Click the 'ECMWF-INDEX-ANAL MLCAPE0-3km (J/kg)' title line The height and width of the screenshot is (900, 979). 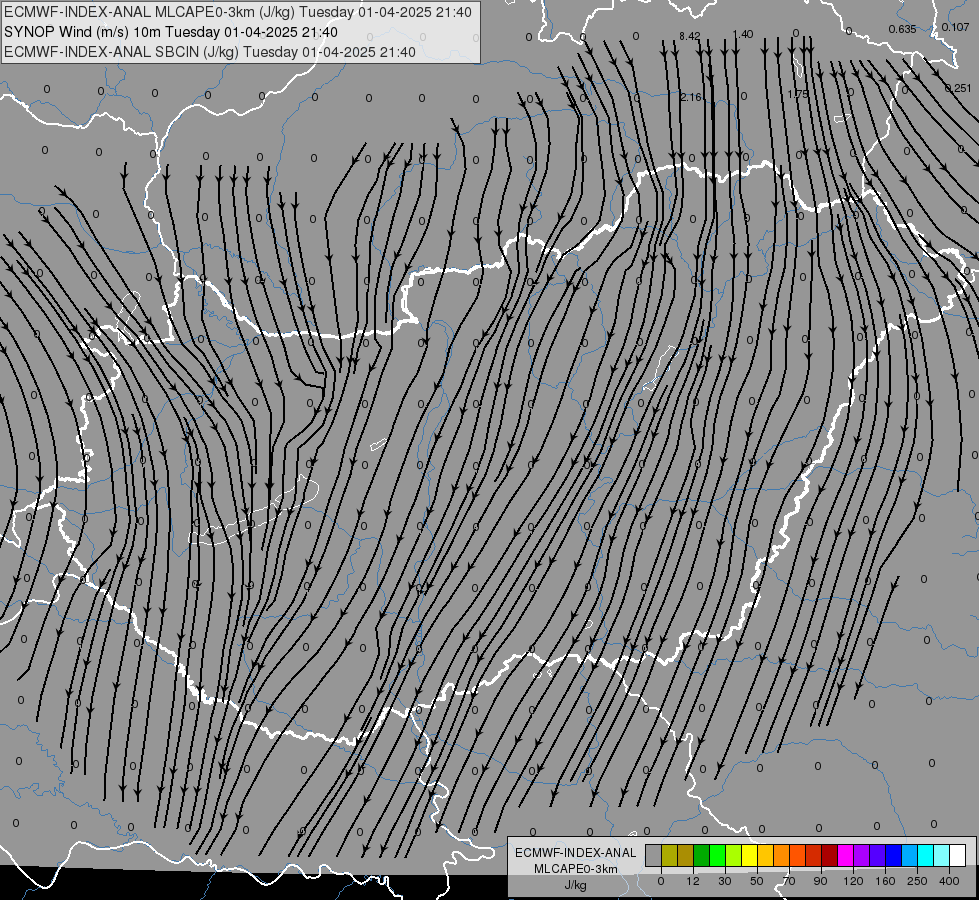[x=238, y=12]
